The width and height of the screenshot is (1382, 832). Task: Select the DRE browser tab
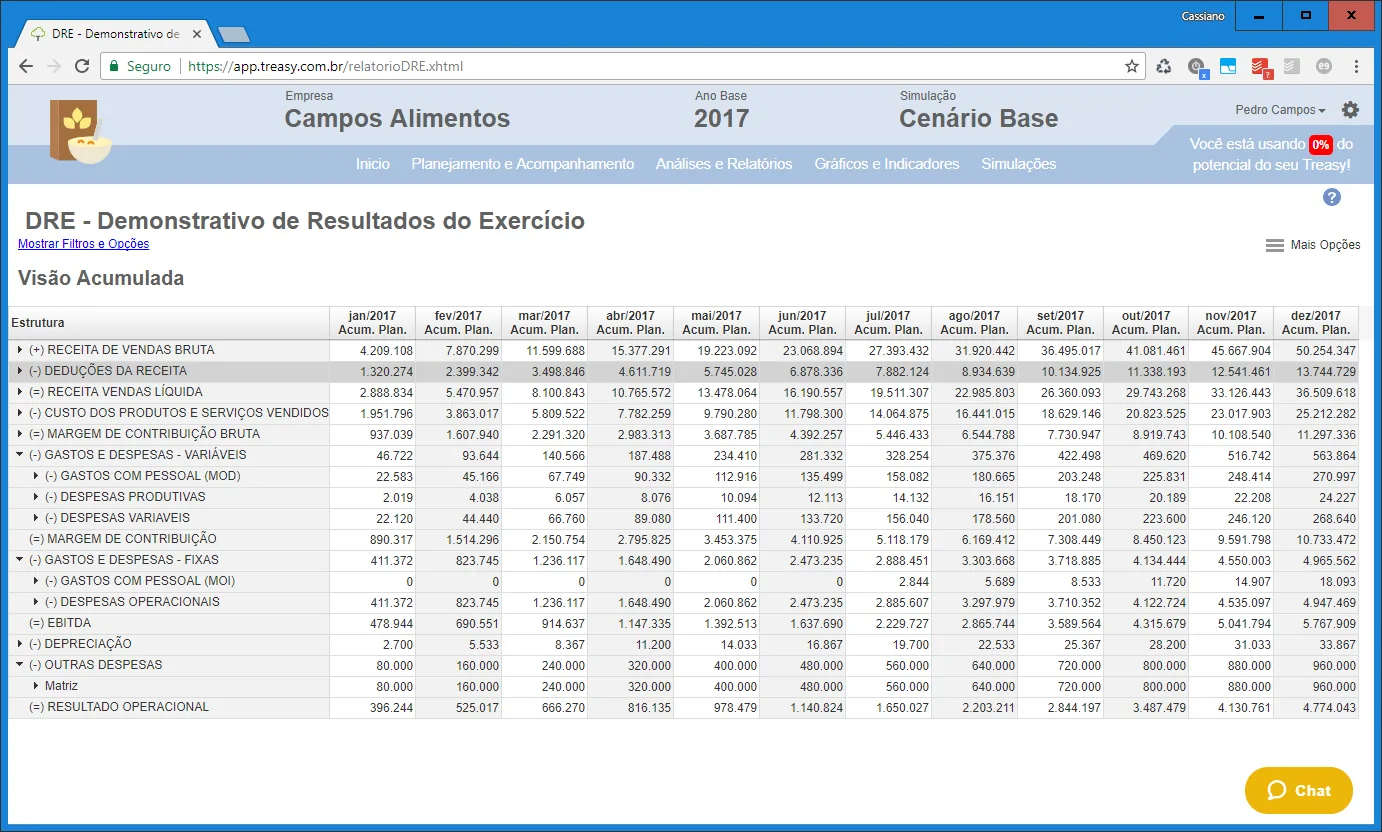tap(114, 34)
